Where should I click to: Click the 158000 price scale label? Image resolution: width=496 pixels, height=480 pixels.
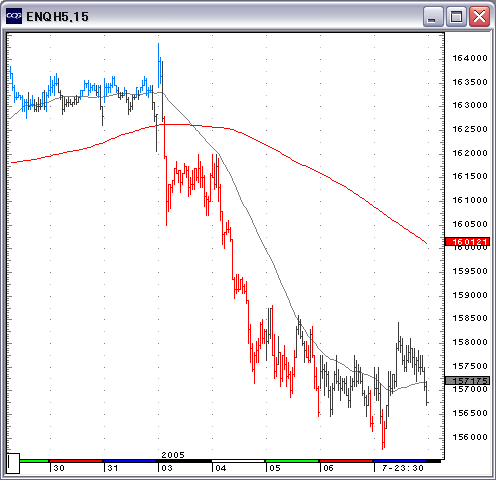[470, 342]
